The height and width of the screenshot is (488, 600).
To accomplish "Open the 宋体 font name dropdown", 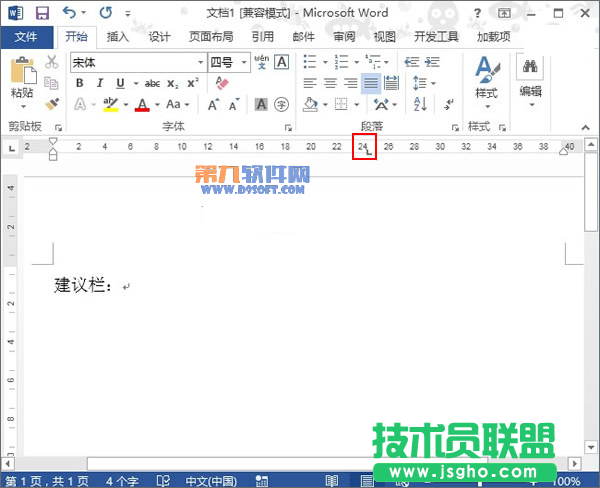I will pos(201,62).
